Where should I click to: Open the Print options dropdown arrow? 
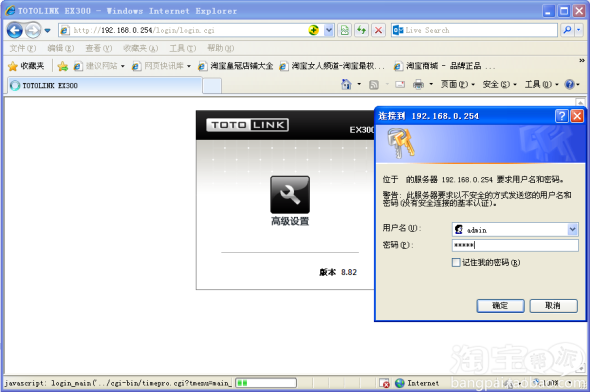[431, 84]
